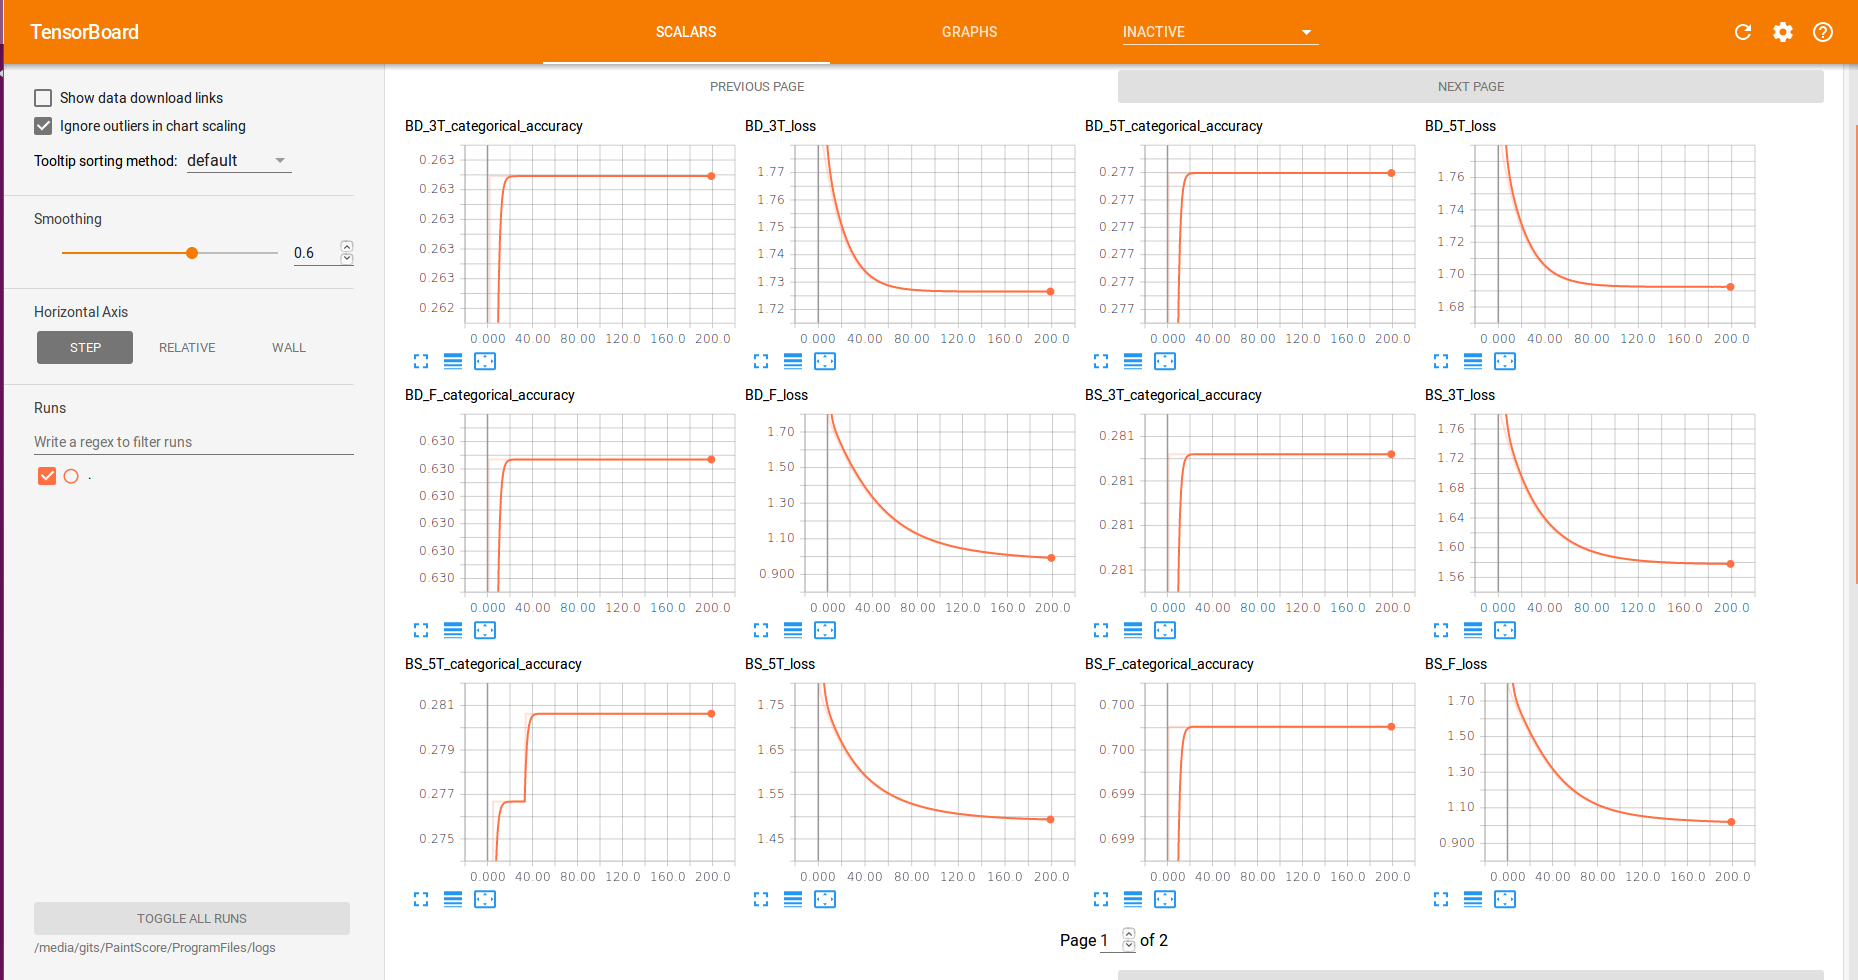Click the page number input field
This screenshot has height=980, width=1858.
pos(1110,940)
